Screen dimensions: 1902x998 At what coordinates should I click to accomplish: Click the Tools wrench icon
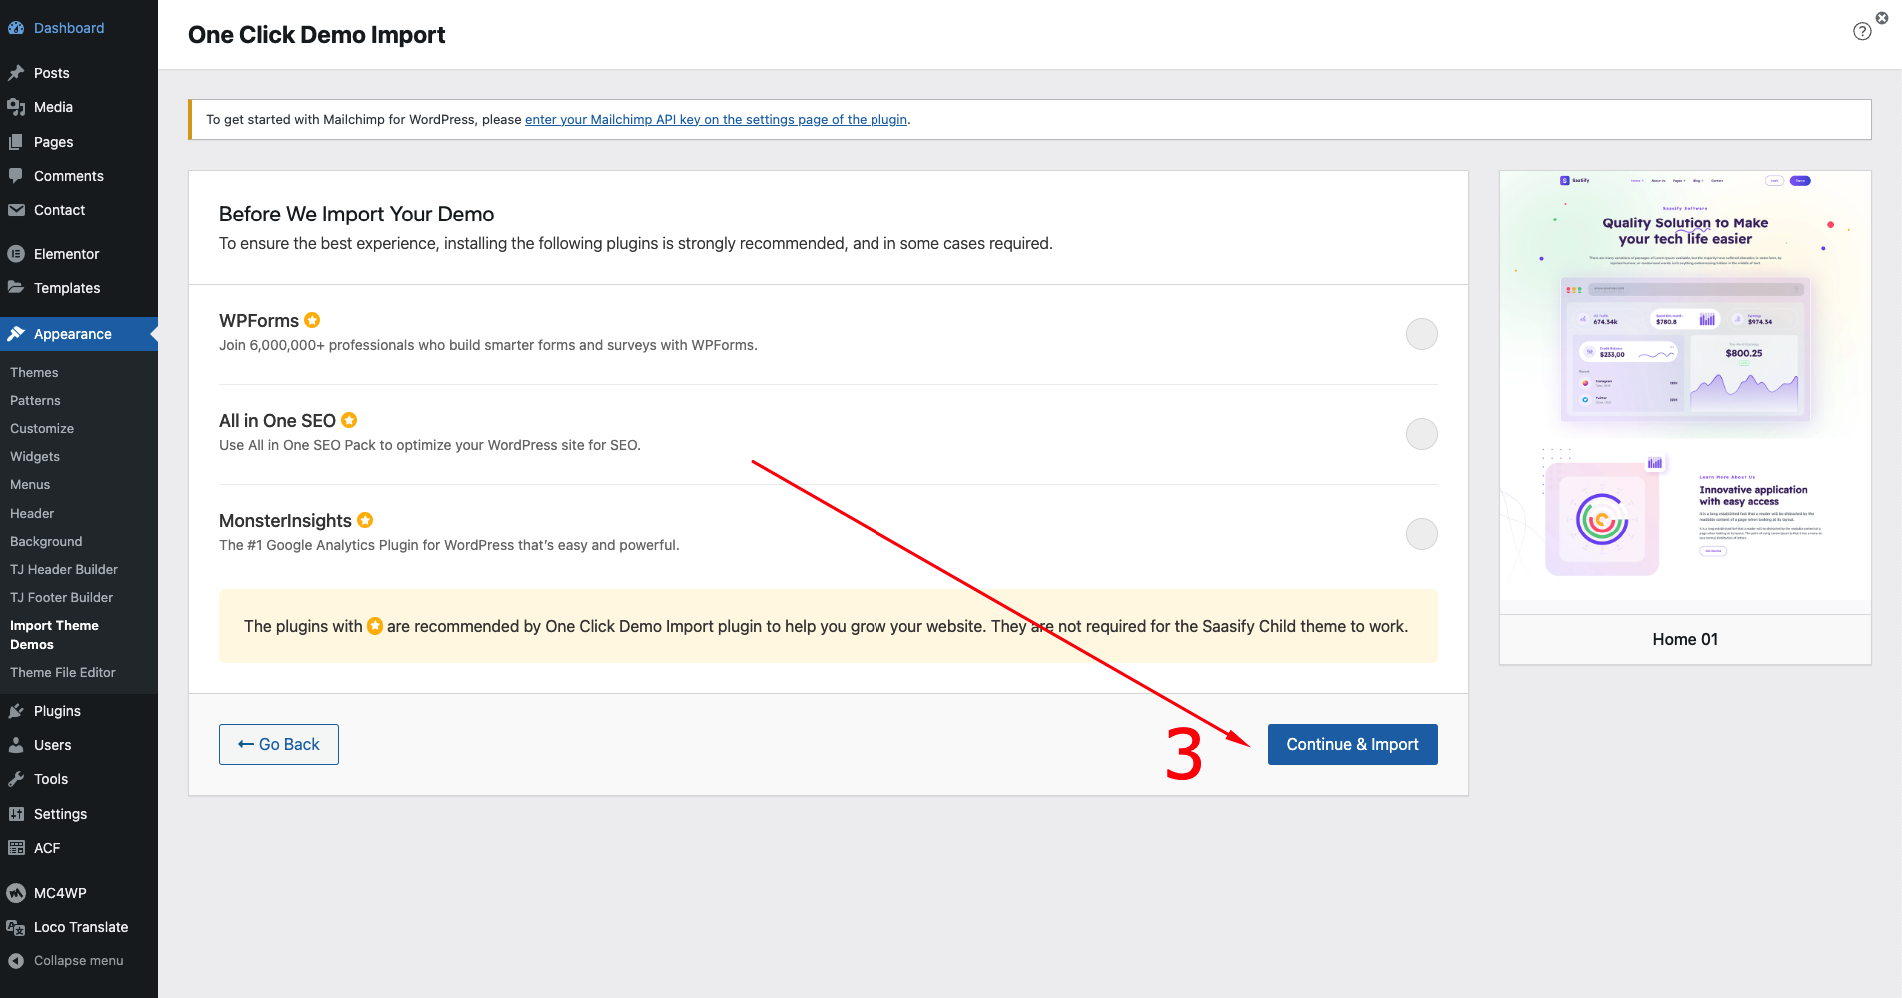pyautogui.click(x=16, y=779)
